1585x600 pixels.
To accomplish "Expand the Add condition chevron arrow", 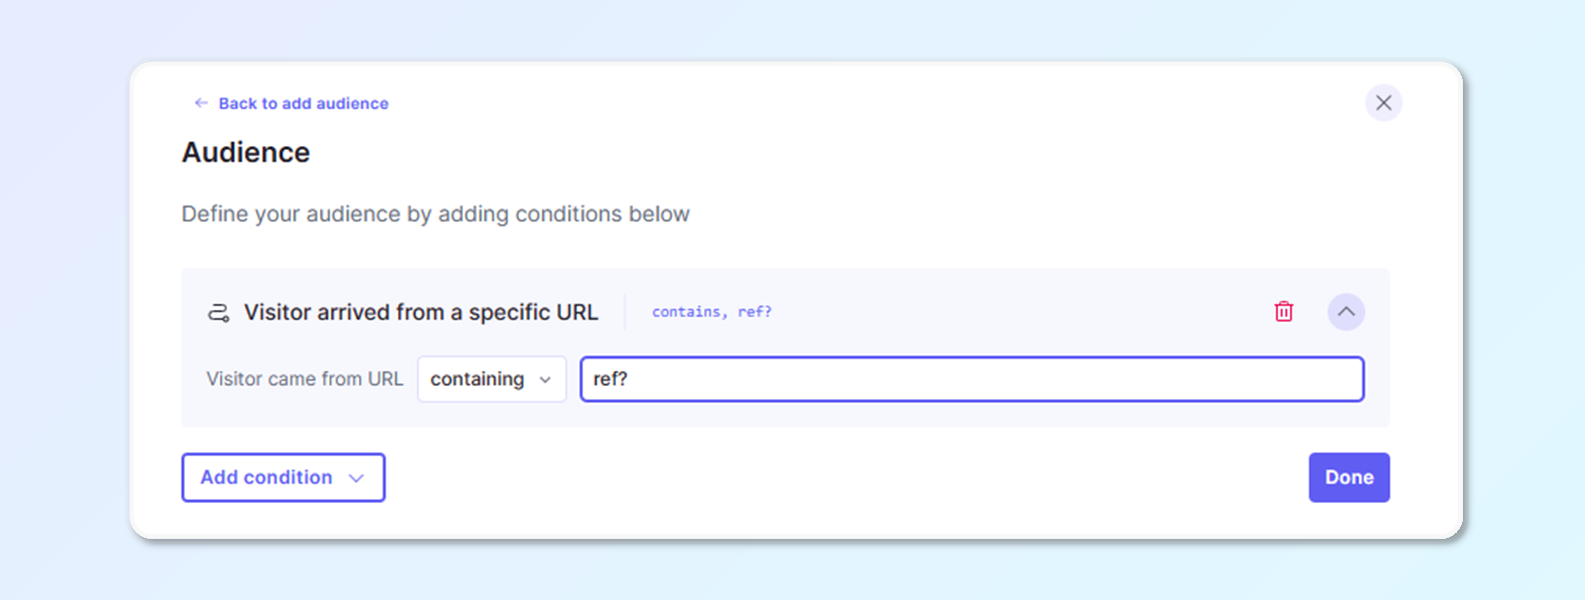I will point(356,478).
